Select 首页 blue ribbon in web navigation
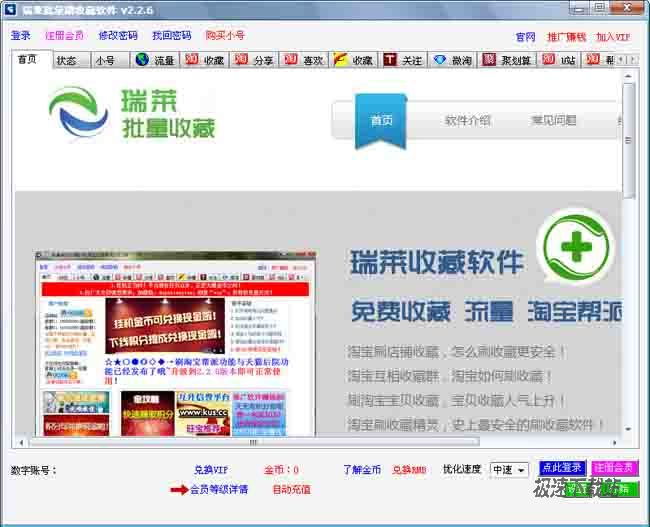 click(x=381, y=120)
